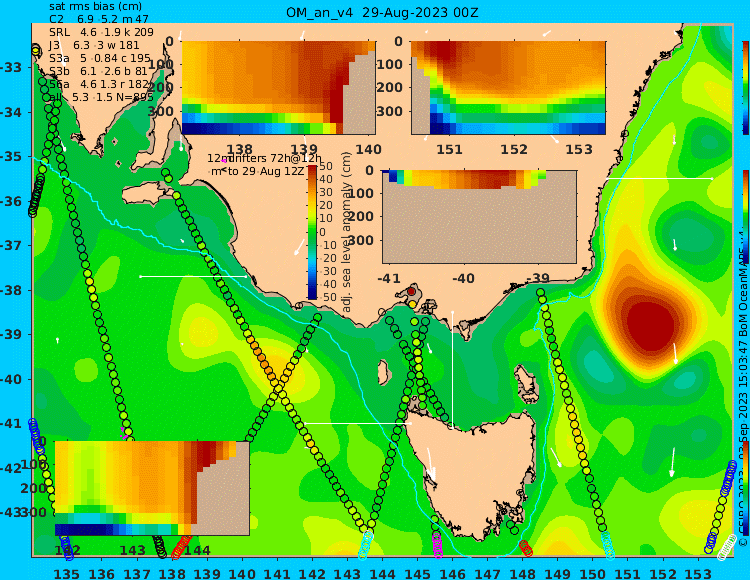The image size is (750, 580).
Task: Select the J3 satellite stats row
Action: [x=94, y=45]
